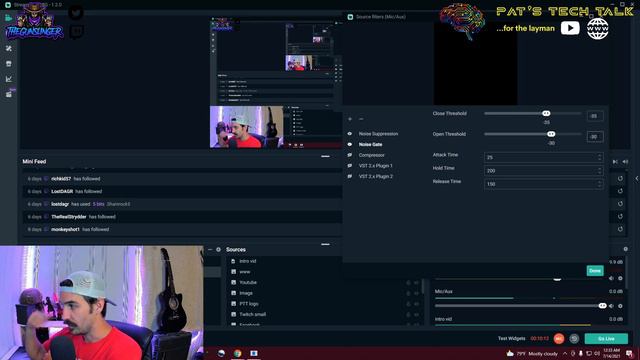The height and width of the screenshot is (360, 640).
Task: Open Chrome from the taskbar
Action: 237,353
